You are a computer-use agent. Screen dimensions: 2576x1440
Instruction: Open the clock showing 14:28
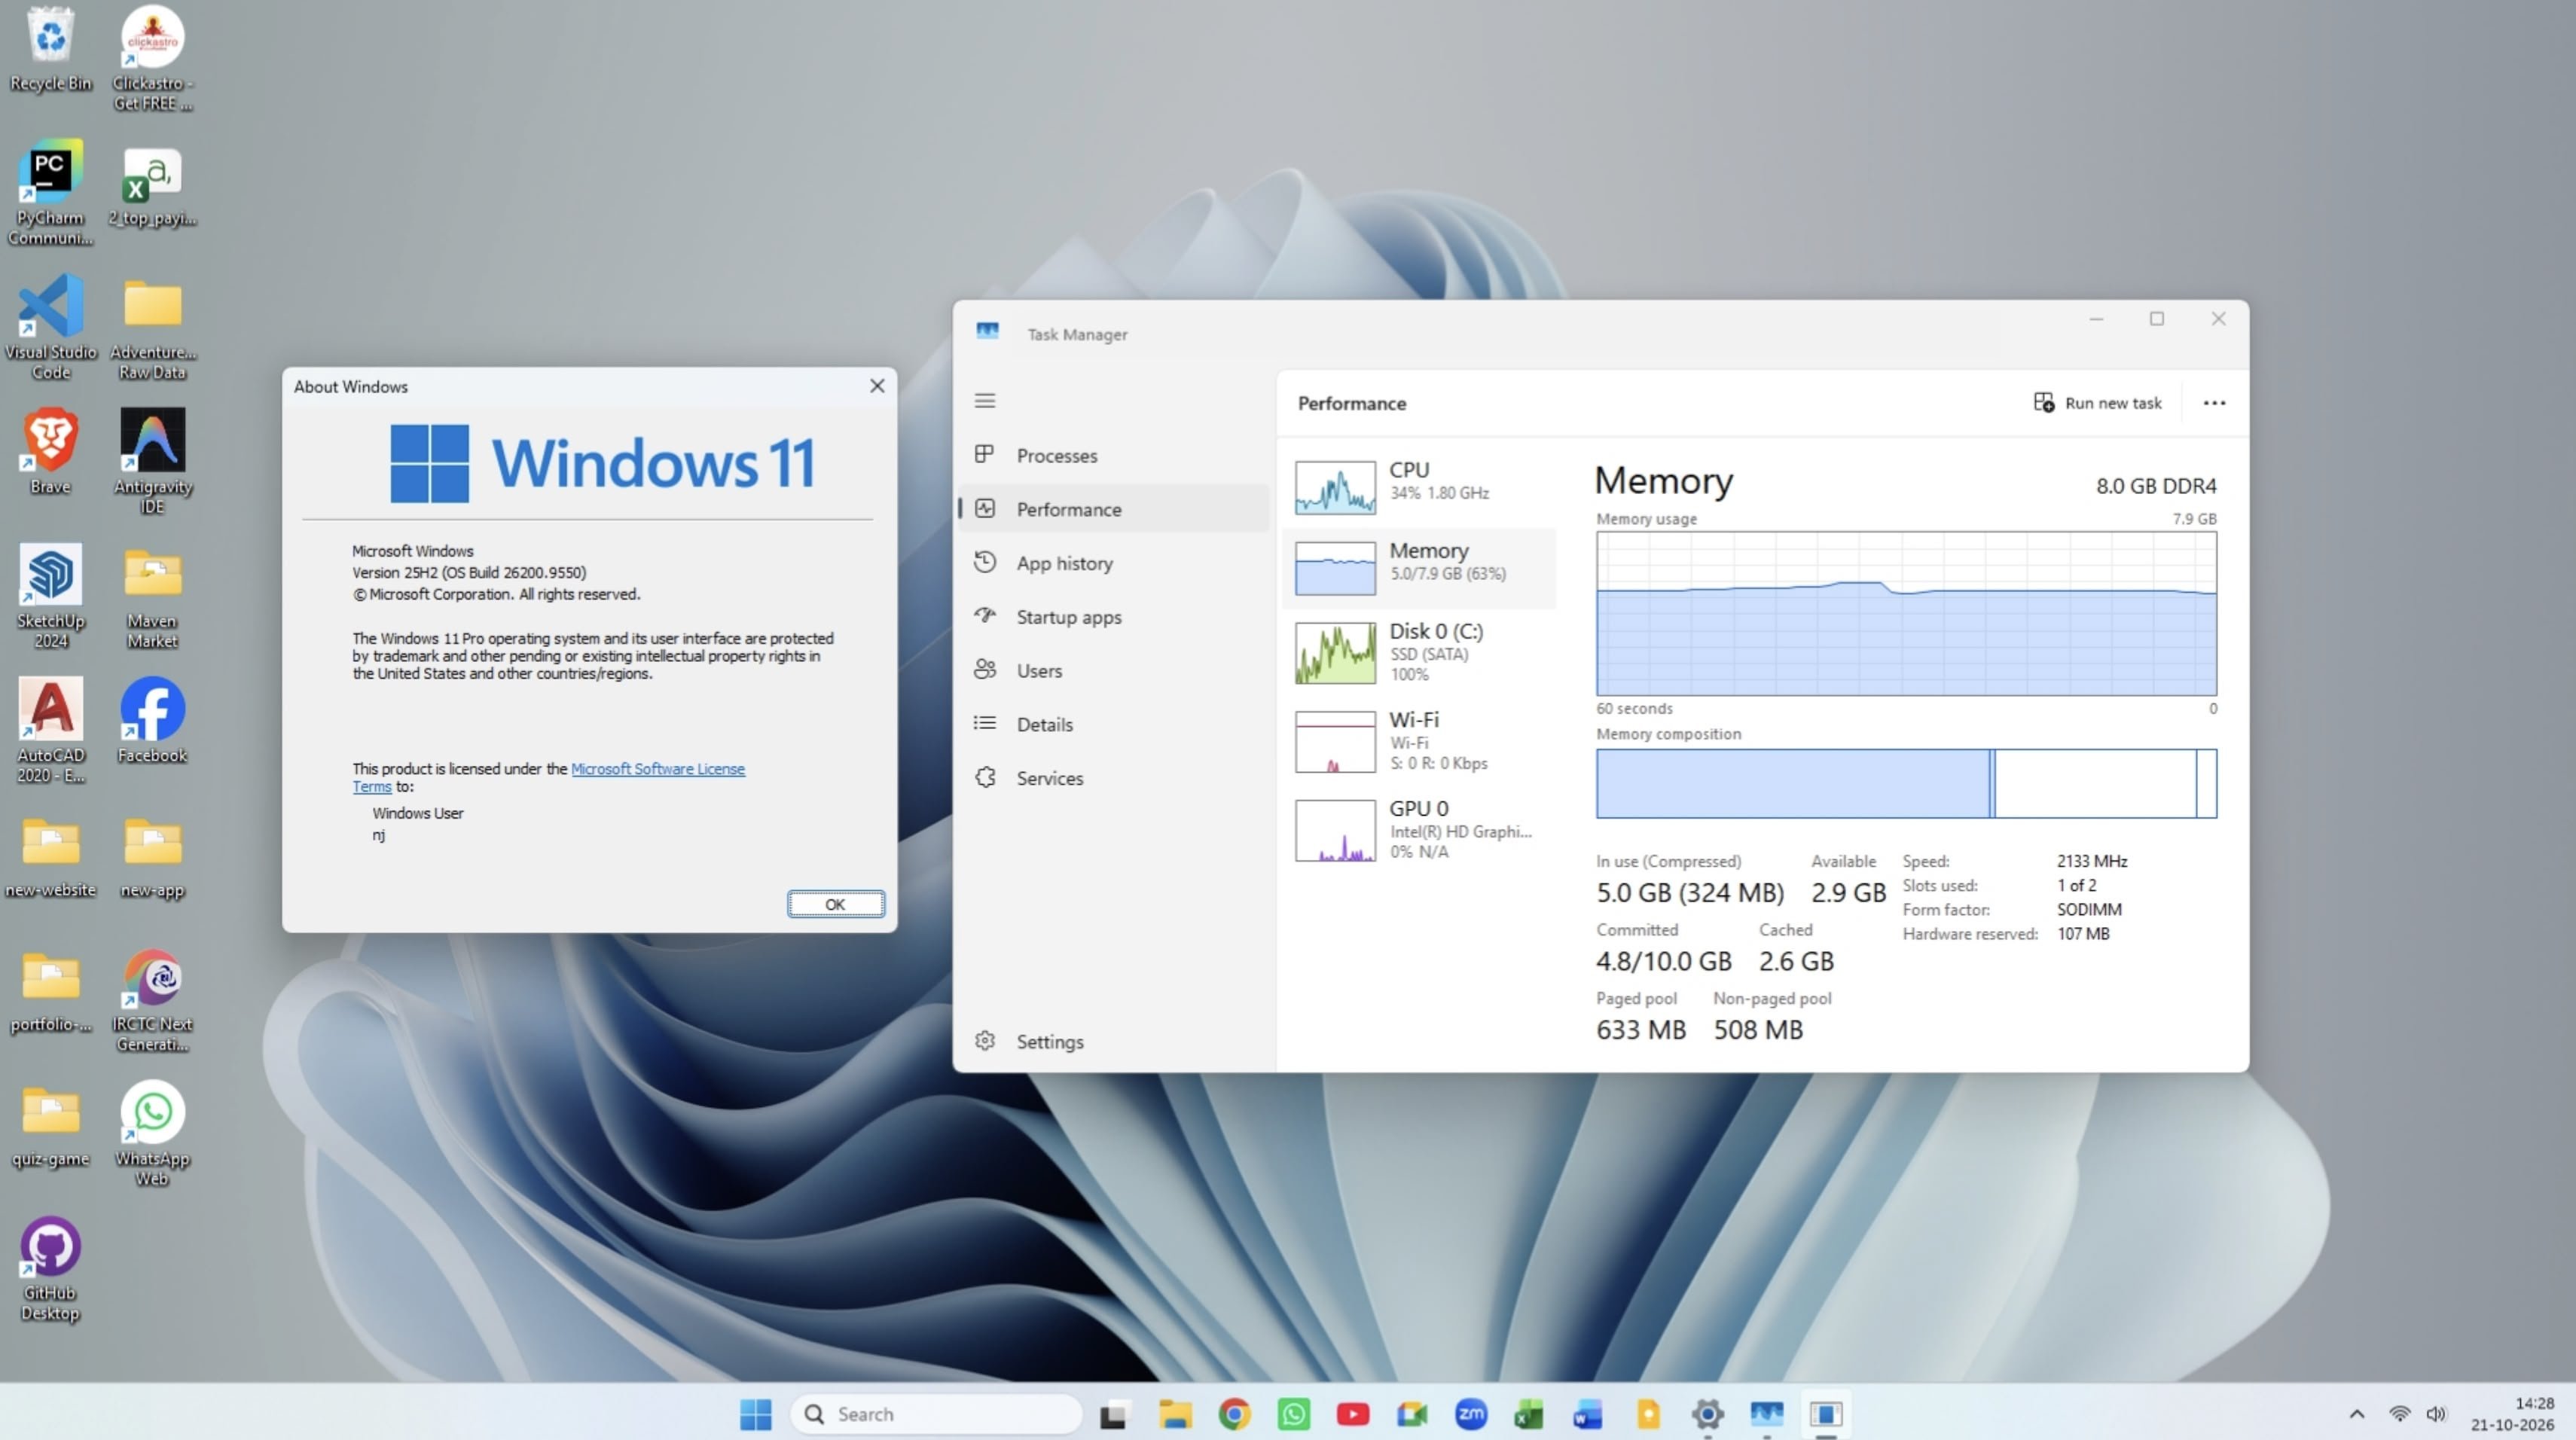[2512, 1414]
